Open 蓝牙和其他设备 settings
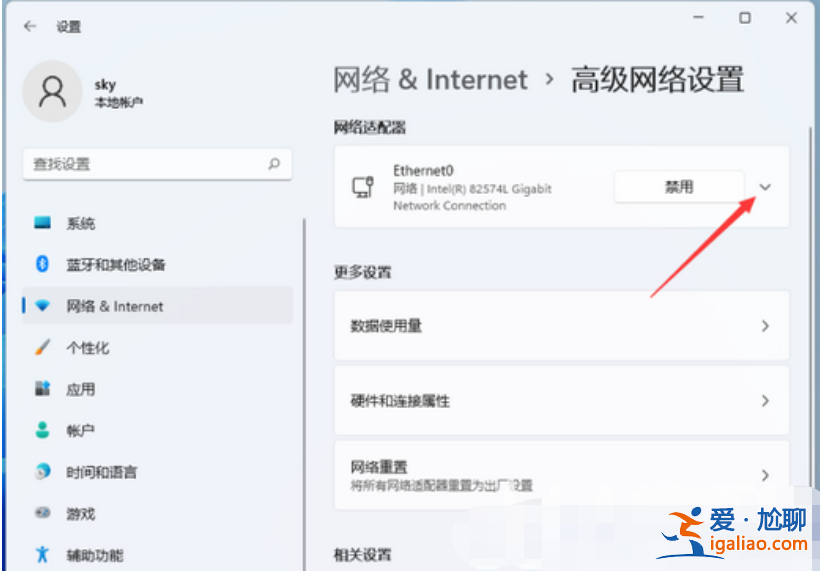Viewport: 820px width, 571px height. pos(157,265)
